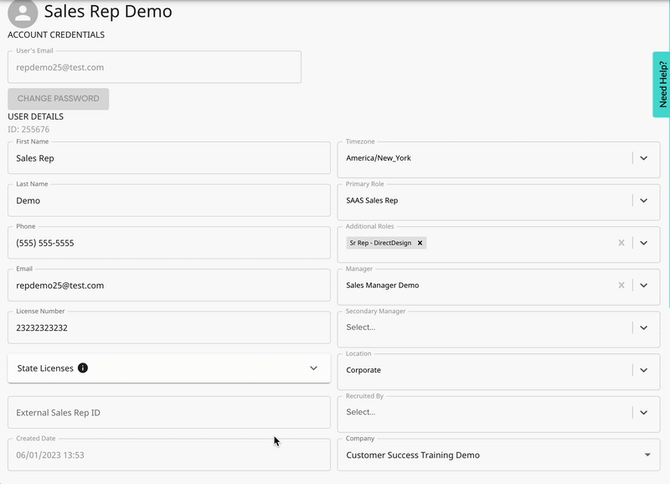Remove the Sr Rep - DirectDesign role tag

click(x=420, y=243)
